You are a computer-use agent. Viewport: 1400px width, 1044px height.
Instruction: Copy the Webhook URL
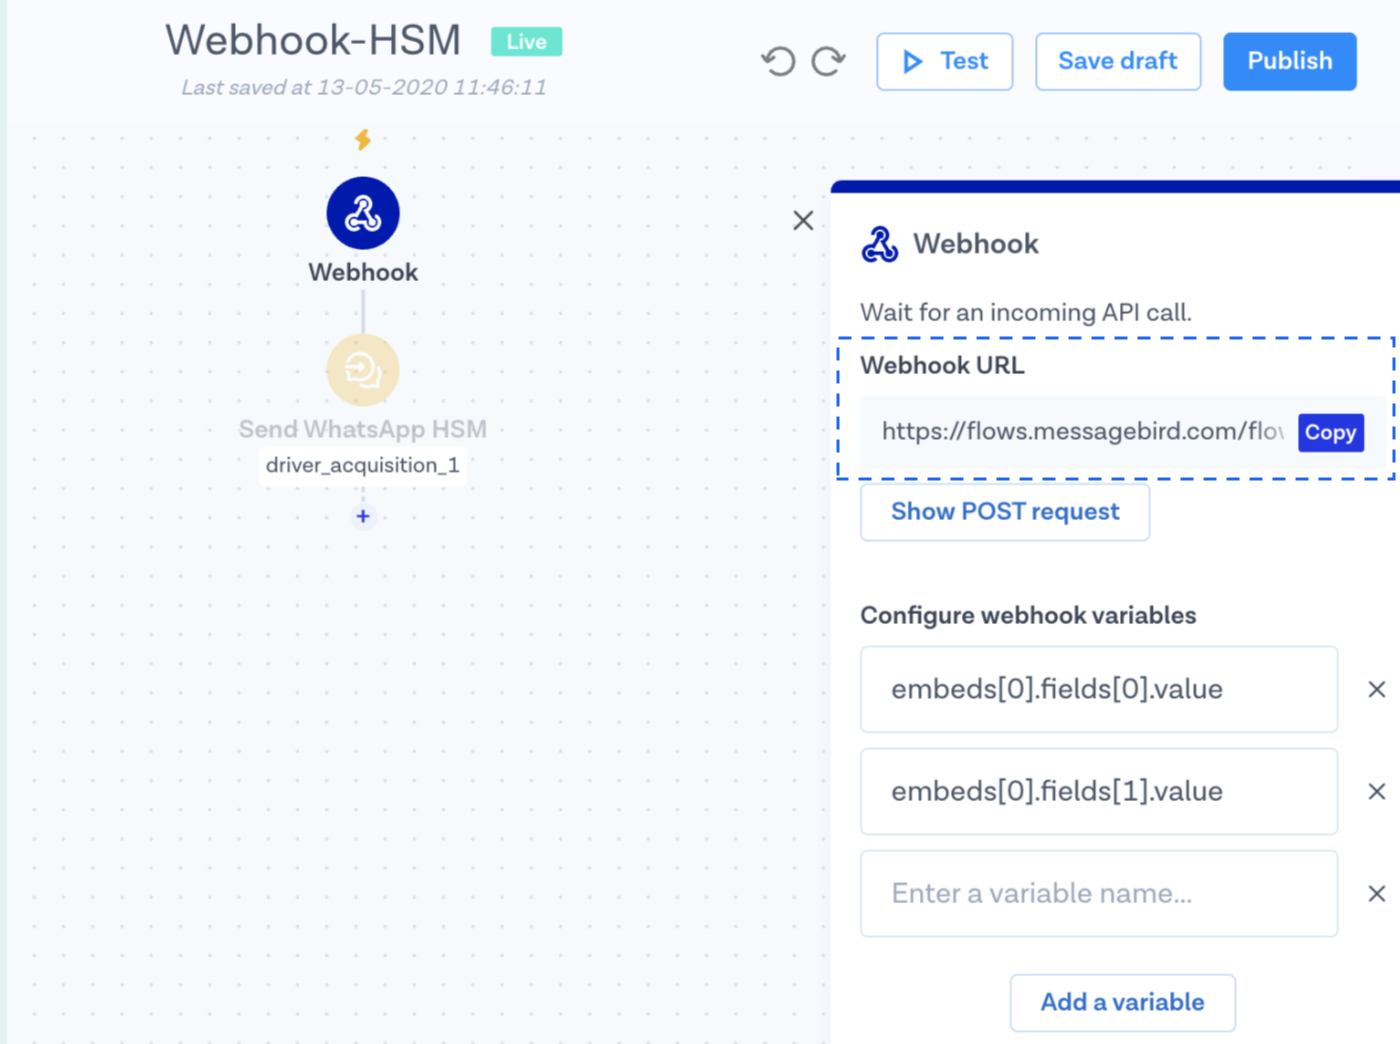coord(1330,433)
